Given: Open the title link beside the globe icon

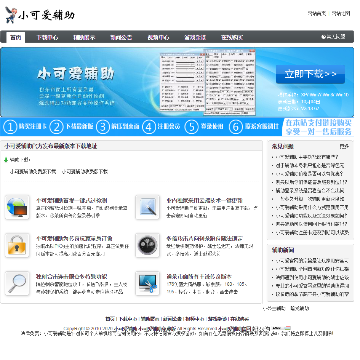Looking at the screenshot, I should pos(71,201).
